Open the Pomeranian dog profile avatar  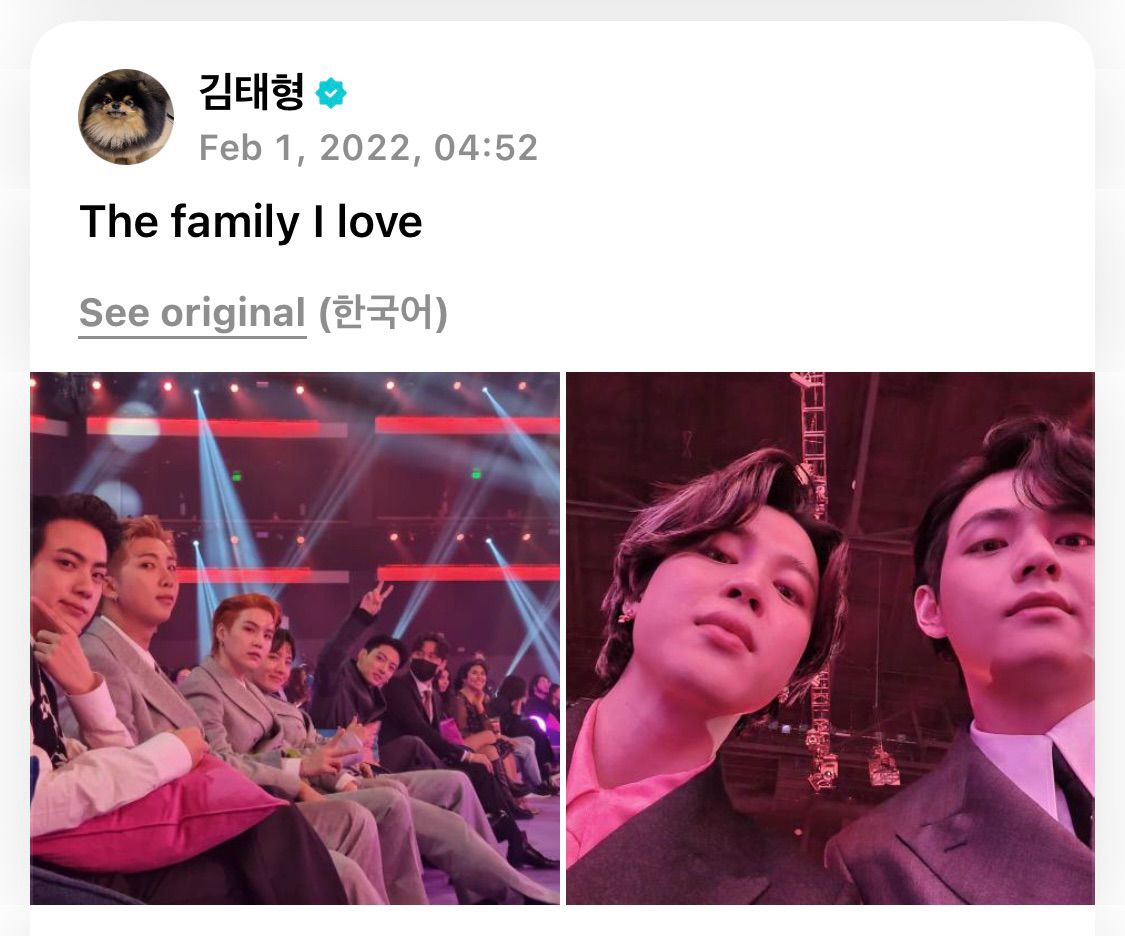tap(126, 117)
